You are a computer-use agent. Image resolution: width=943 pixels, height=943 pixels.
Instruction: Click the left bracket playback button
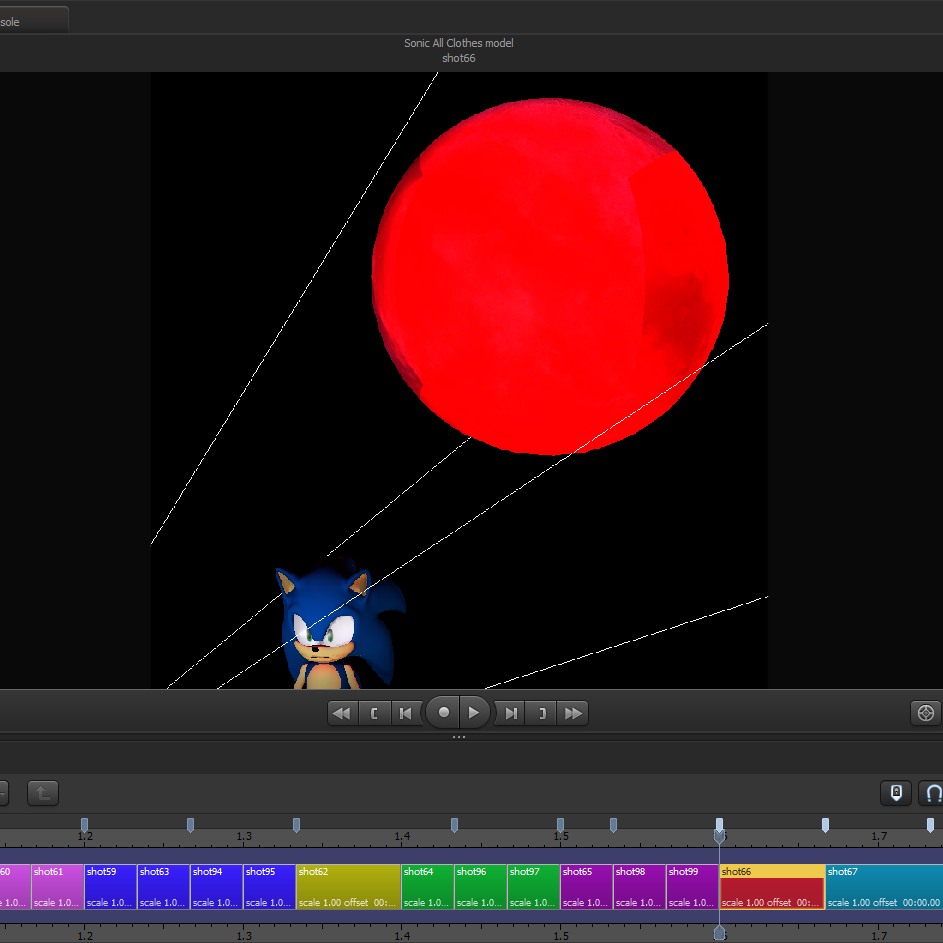coord(374,713)
